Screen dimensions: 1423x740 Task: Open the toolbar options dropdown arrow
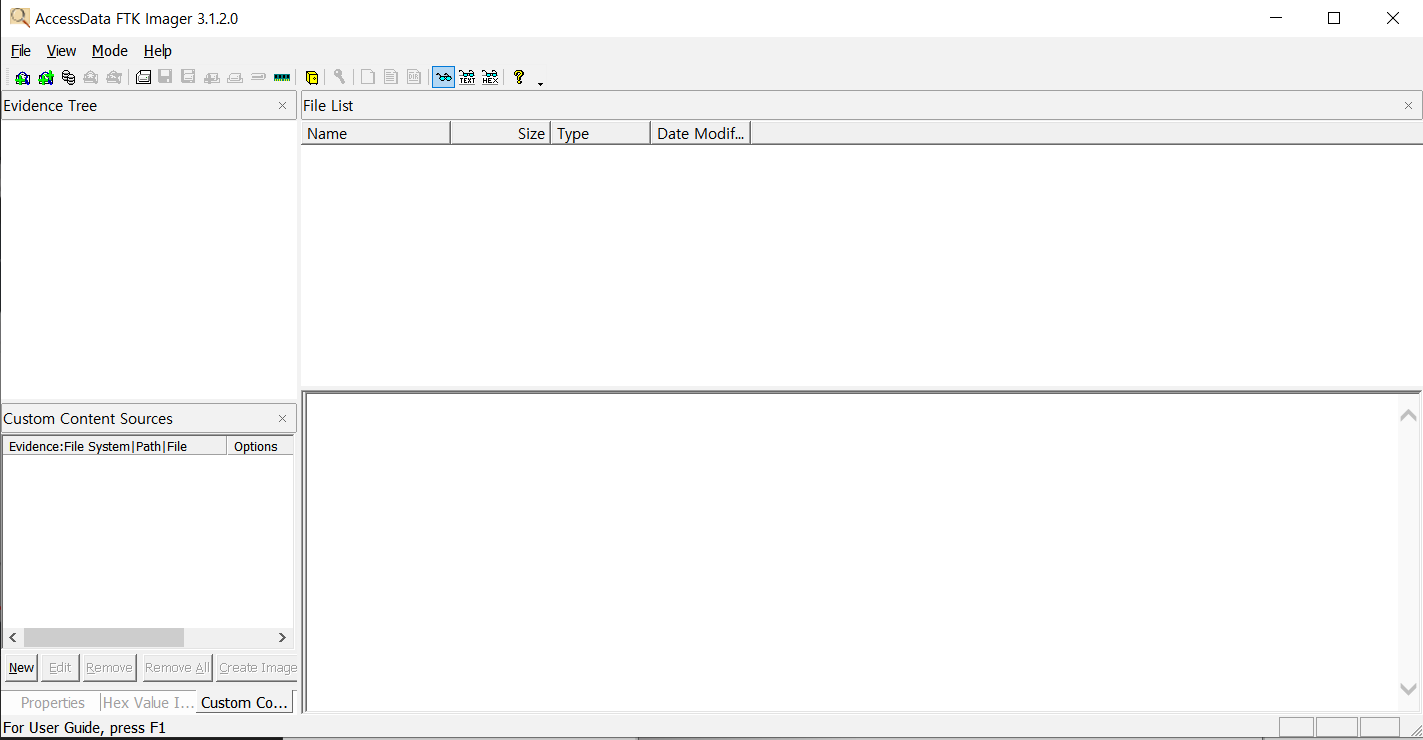coord(540,84)
